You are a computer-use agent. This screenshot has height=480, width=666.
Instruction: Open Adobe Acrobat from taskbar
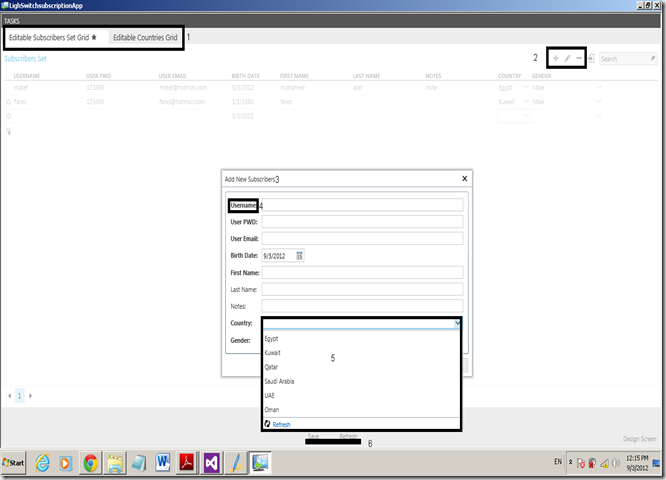pyautogui.click(x=187, y=462)
